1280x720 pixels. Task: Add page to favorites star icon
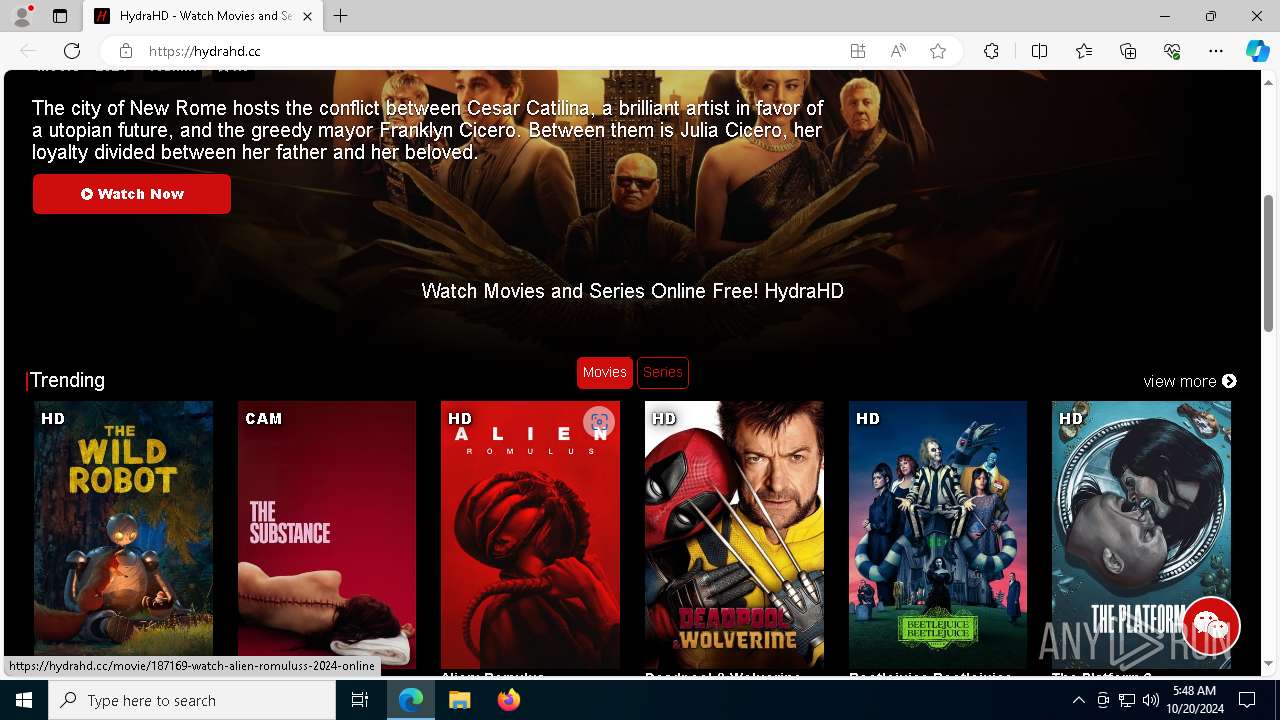coord(938,51)
